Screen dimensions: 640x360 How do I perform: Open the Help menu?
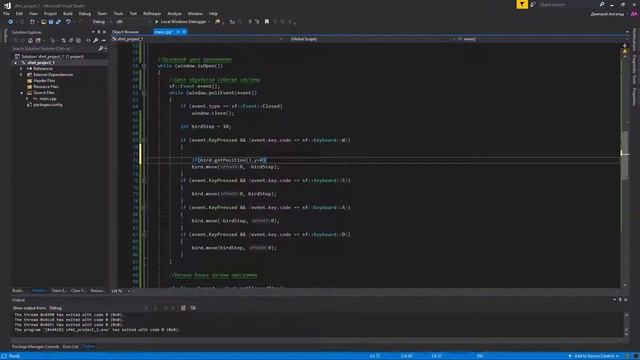click(213, 13)
